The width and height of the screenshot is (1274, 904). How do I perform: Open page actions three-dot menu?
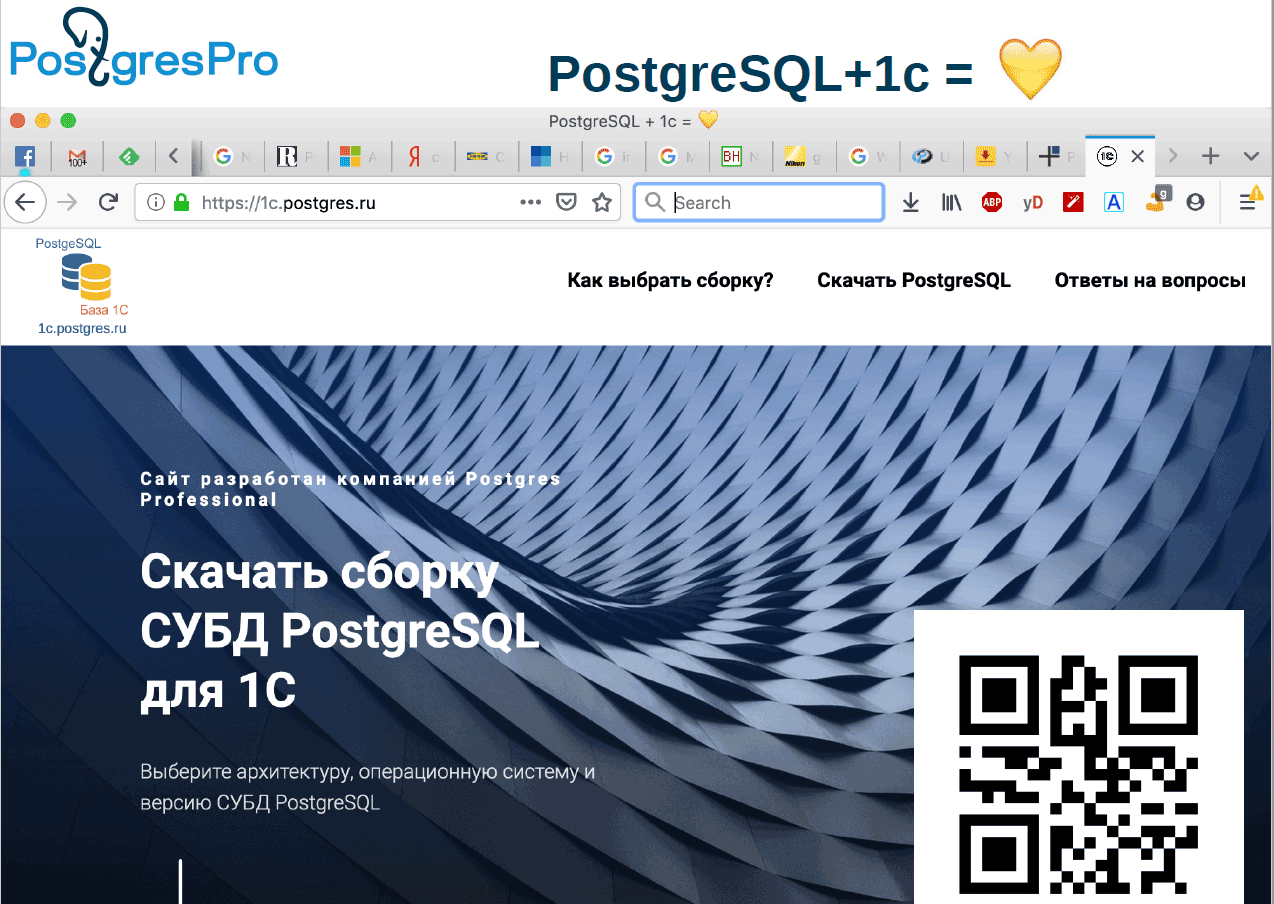(531, 202)
